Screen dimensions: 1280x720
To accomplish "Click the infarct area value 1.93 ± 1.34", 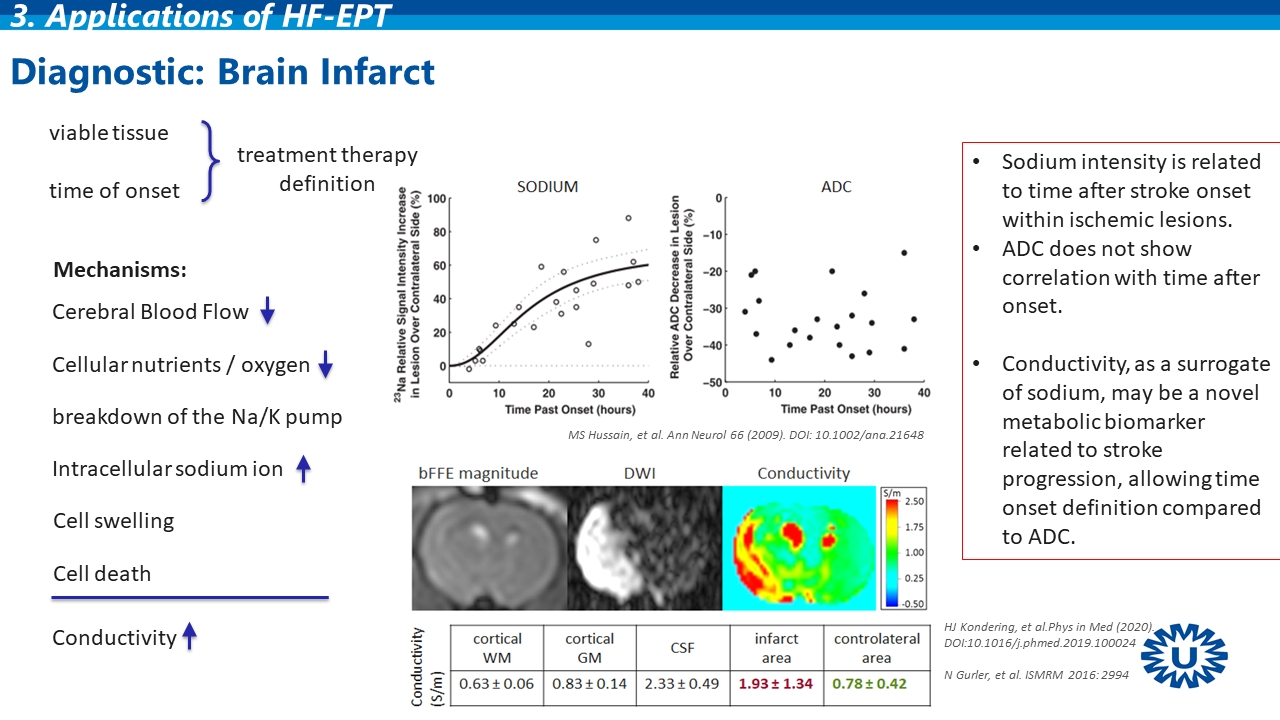I will coord(776,684).
